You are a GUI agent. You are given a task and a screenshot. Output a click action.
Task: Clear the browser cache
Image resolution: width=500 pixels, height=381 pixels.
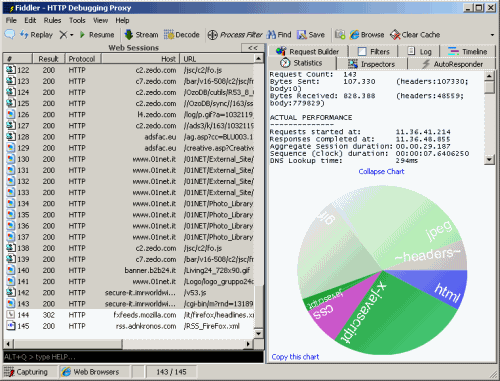[415, 35]
